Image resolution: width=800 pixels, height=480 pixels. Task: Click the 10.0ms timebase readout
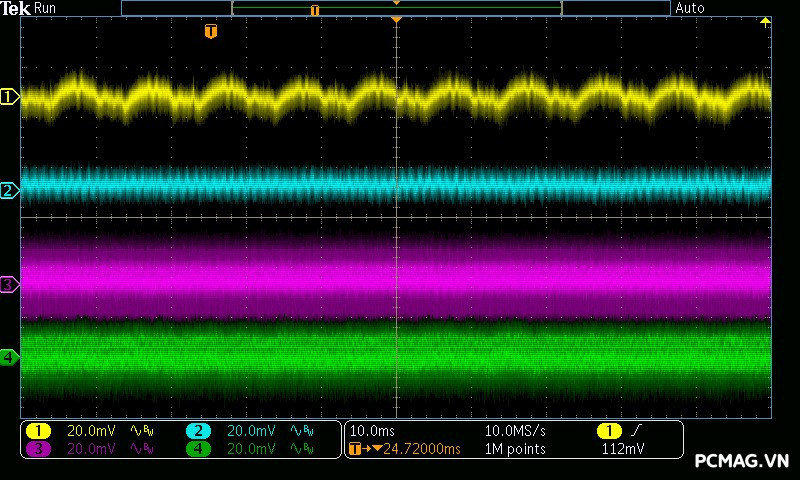coord(372,431)
